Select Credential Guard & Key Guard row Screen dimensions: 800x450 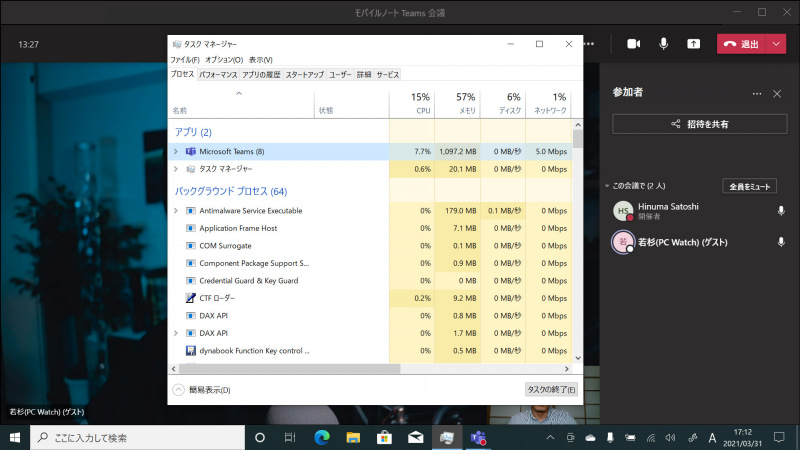(370, 281)
